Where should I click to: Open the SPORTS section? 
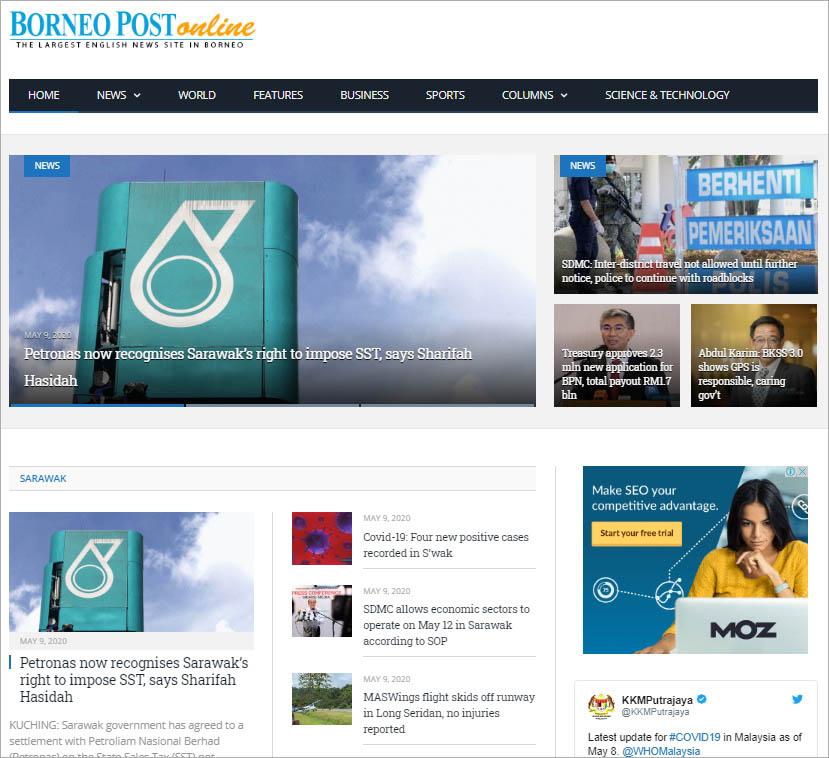445,95
